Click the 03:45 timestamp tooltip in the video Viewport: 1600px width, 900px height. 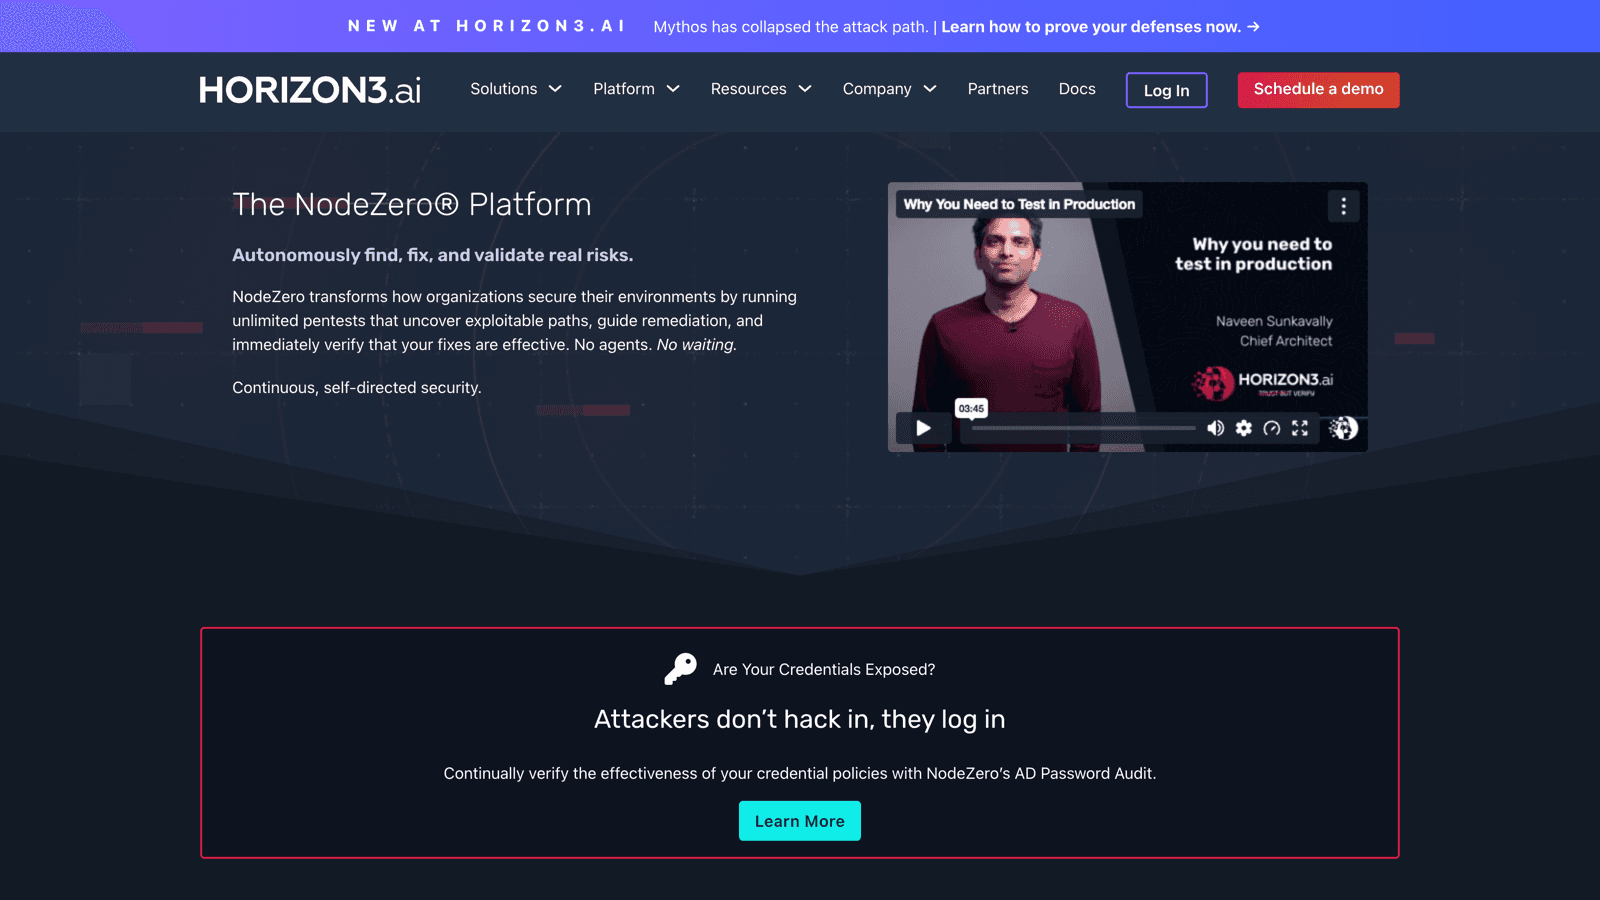[x=971, y=408]
